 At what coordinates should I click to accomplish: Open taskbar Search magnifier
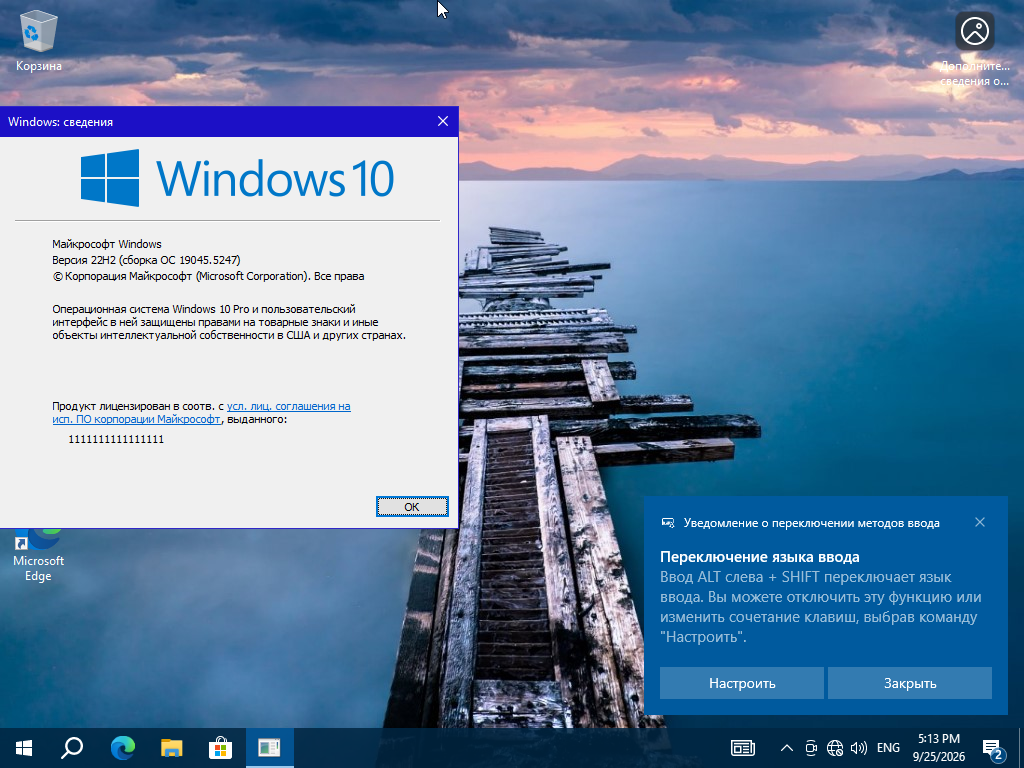pos(72,748)
